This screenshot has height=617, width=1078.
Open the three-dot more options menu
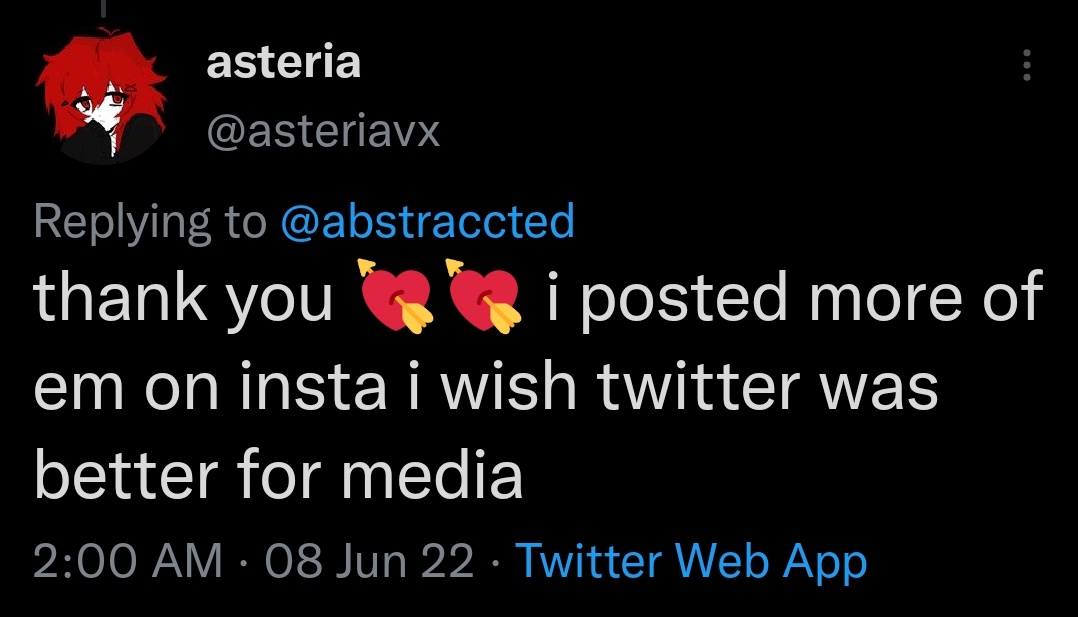pyautogui.click(x=1024, y=66)
